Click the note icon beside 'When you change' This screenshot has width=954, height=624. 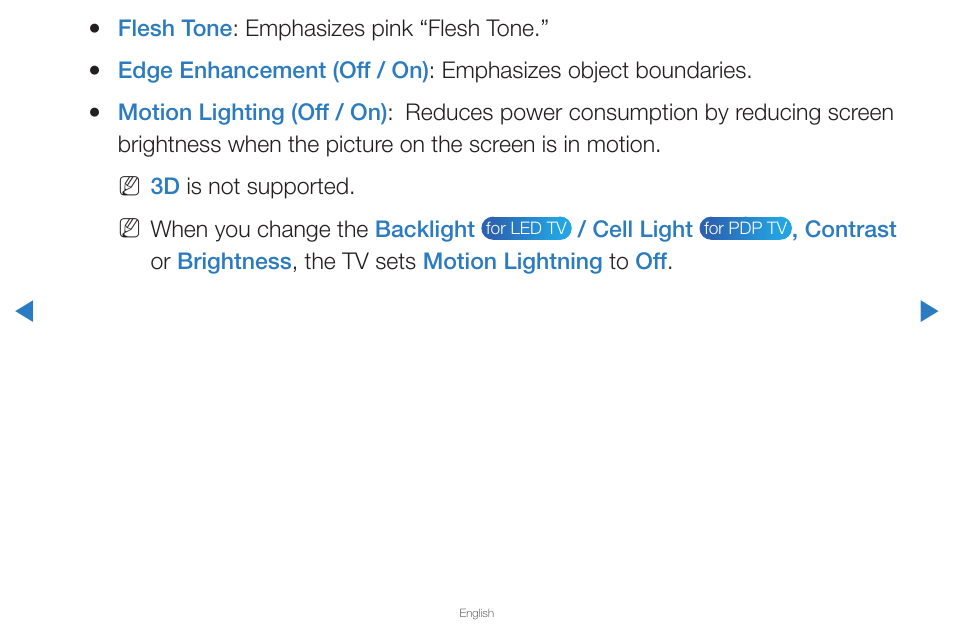(129, 229)
